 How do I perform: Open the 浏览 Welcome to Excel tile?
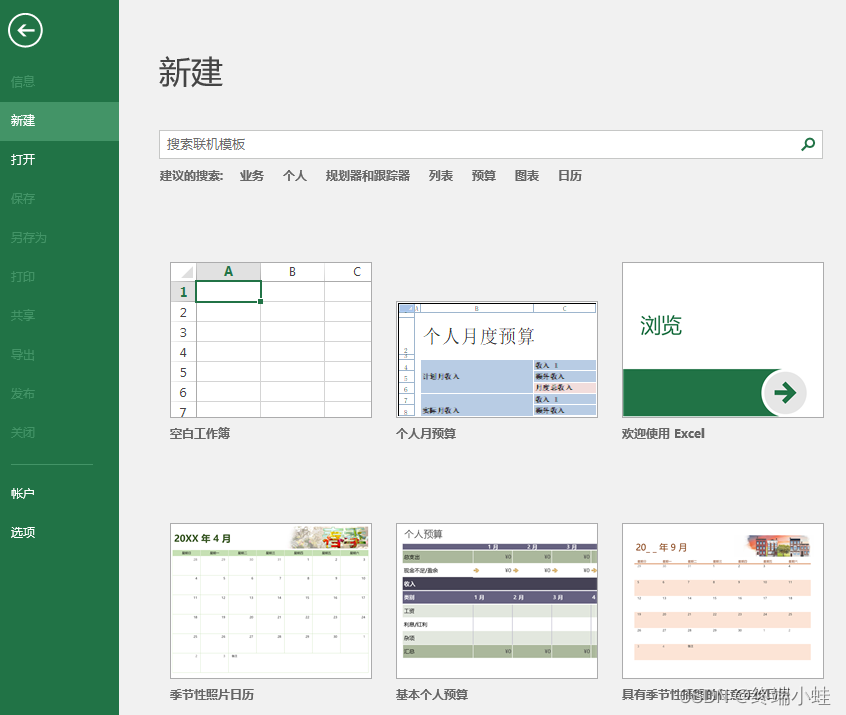[x=723, y=340]
